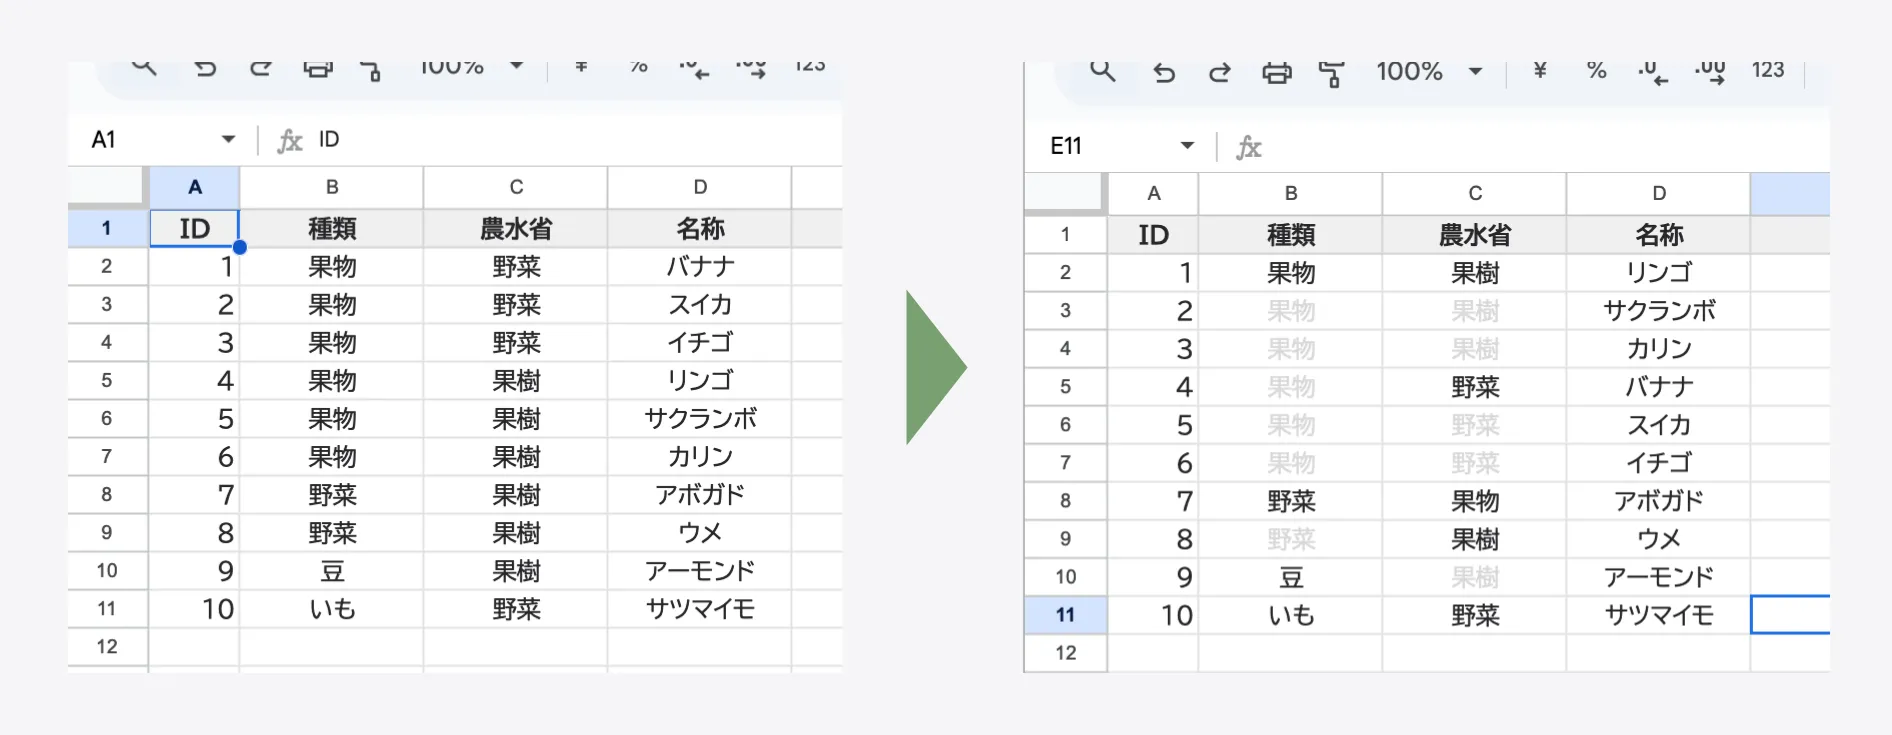
Task: Apply percent format in right toolbar
Action: tap(1596, 71)
